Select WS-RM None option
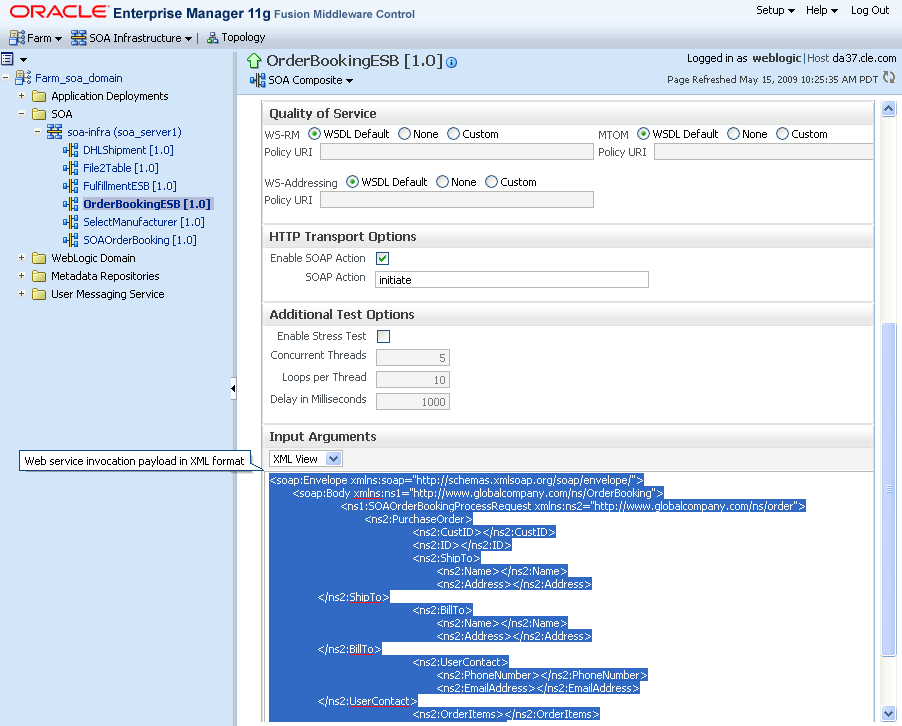The image size is (902, 726). [404, 133]
